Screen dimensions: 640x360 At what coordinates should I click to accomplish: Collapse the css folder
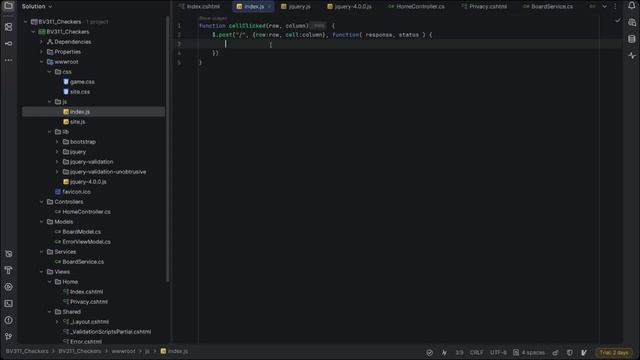[49, 72]
